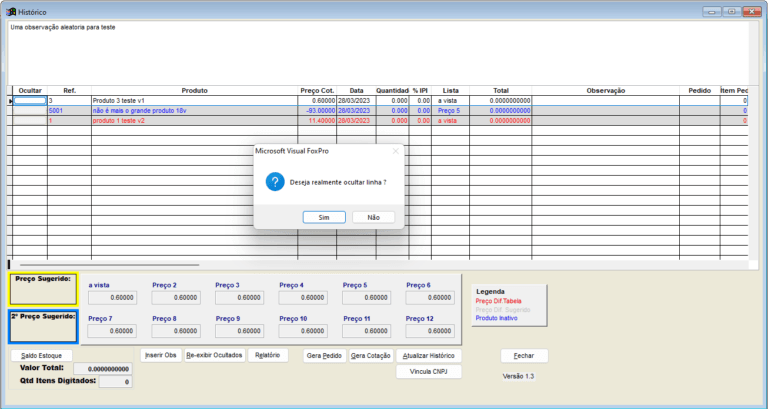Click the Lista column header
768x409 pixels.
click(450, 91)
